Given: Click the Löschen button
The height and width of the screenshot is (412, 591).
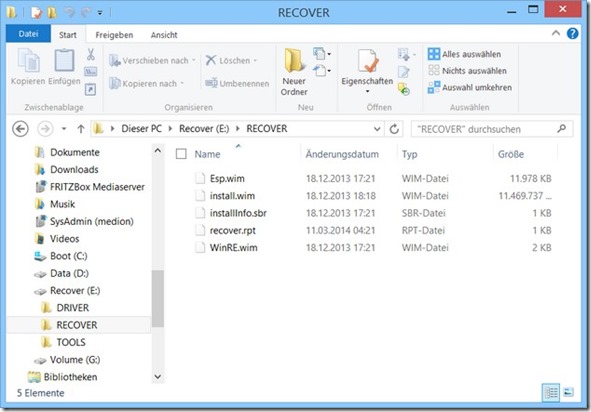Looking at the screenshot, I should (x=231, y=60).
